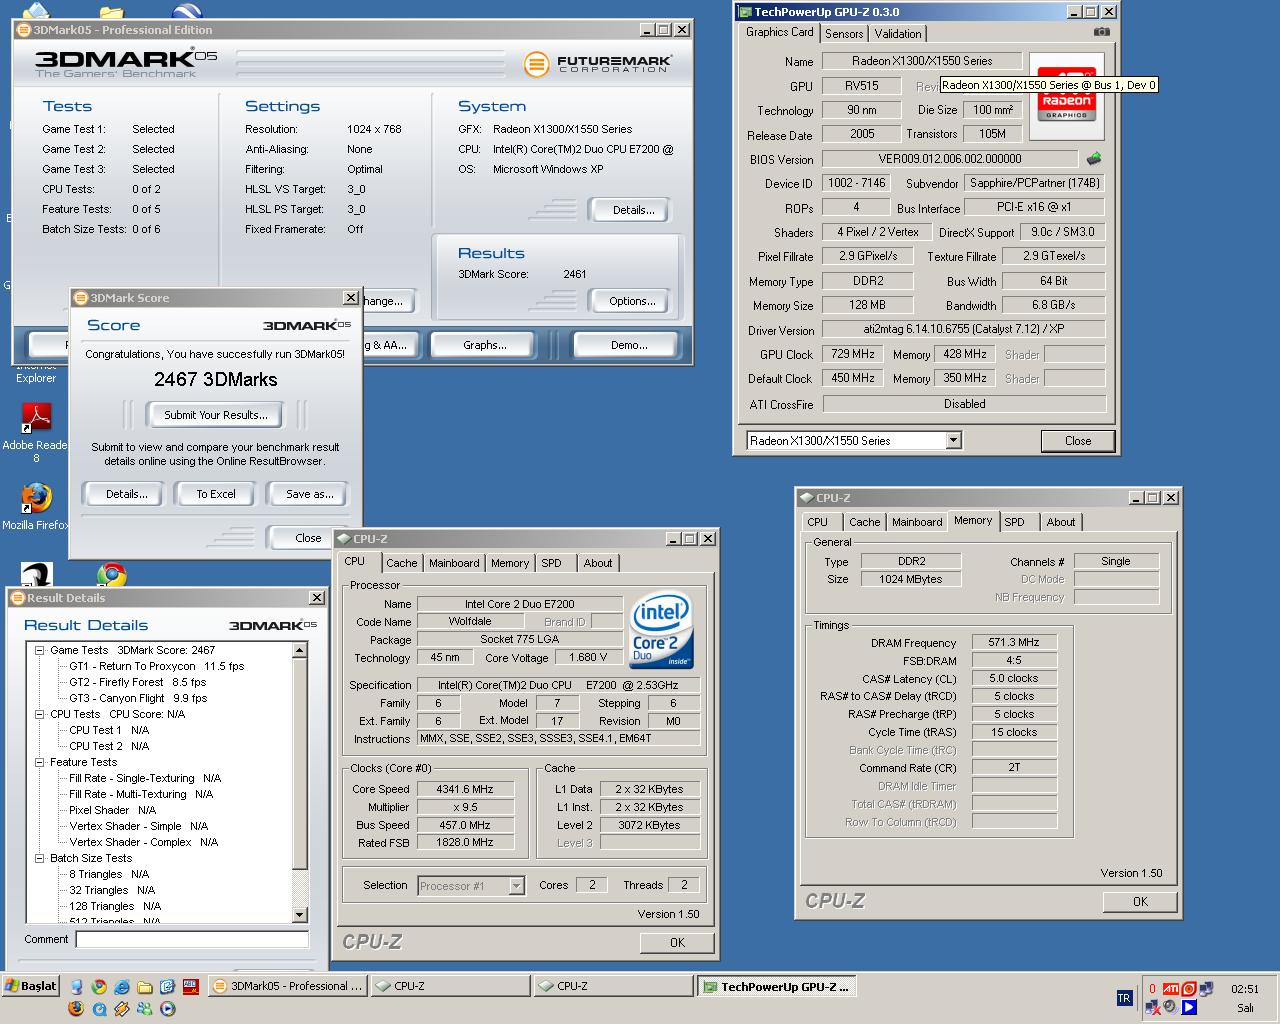Image resolution: width=1280 pixels, height=1024 pixels.
Task: Click the Comment input field
Action: [x=192, y=940]
